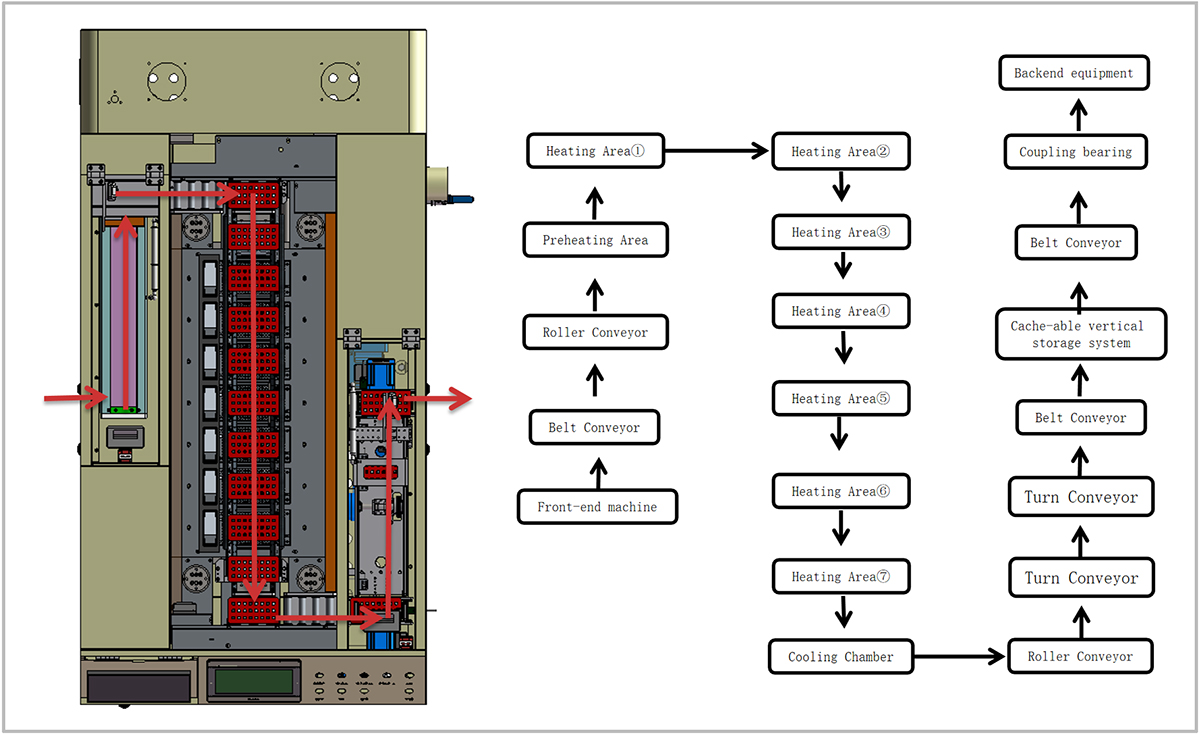1200x735 pixels.
Task: Select the Preheating Area box
Action: pos(595,240)
